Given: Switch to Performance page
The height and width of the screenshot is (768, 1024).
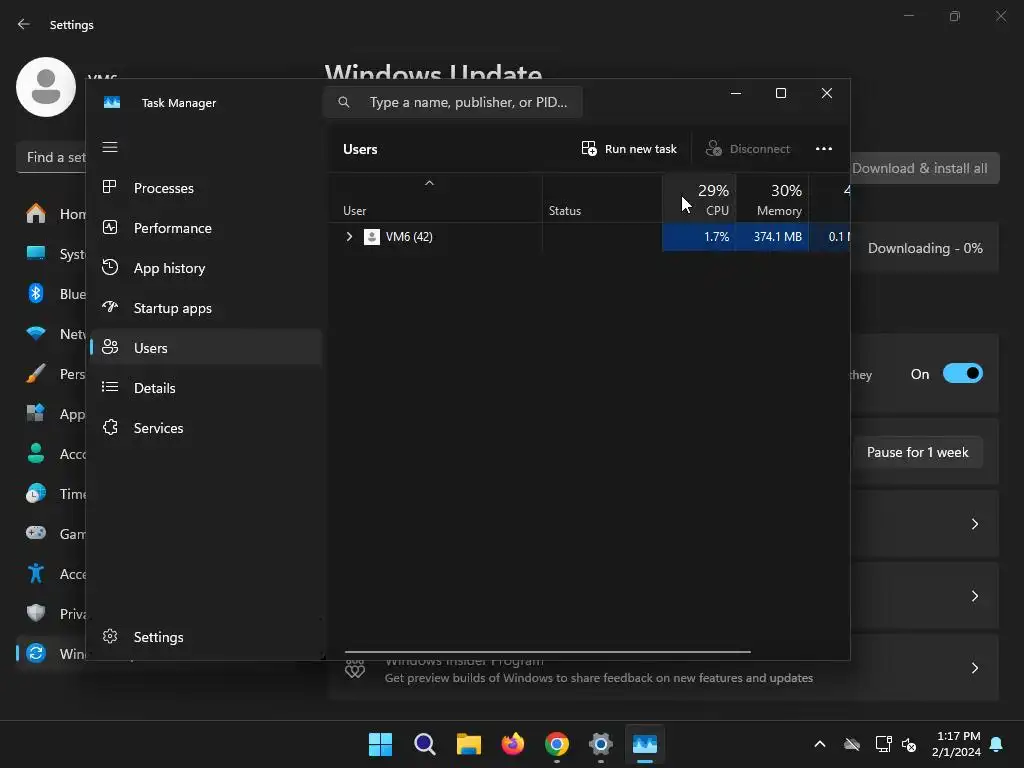Looking at the screenshot, I should click(206, 228).
